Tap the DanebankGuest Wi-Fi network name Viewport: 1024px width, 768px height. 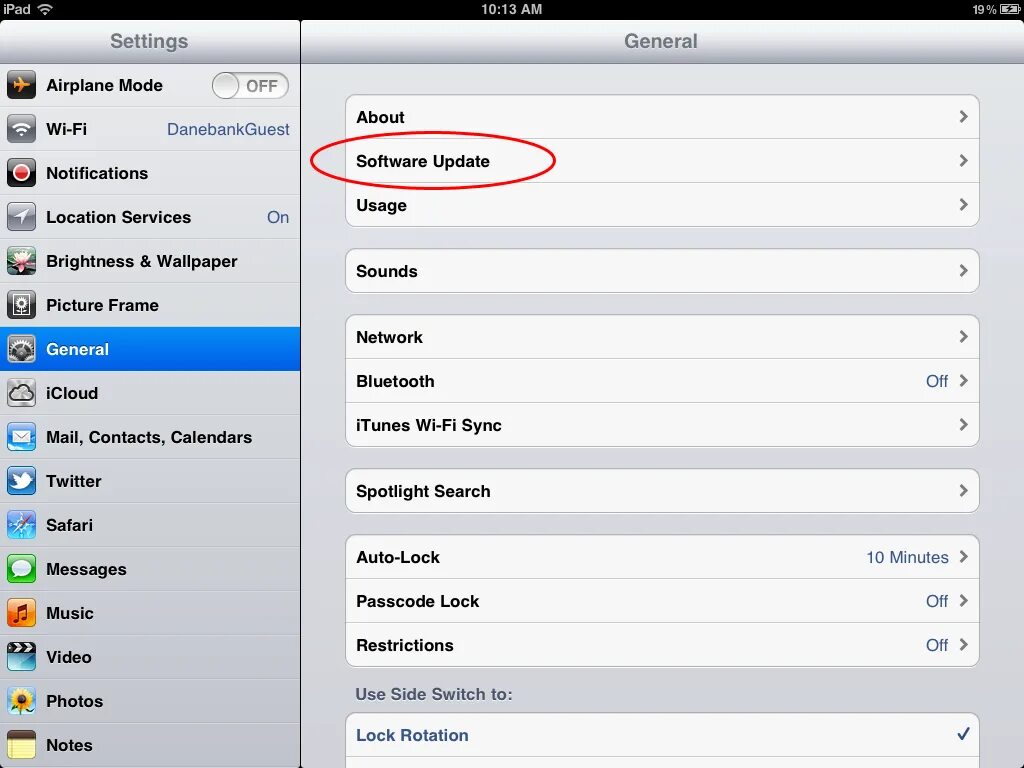(x=228, y=129)
